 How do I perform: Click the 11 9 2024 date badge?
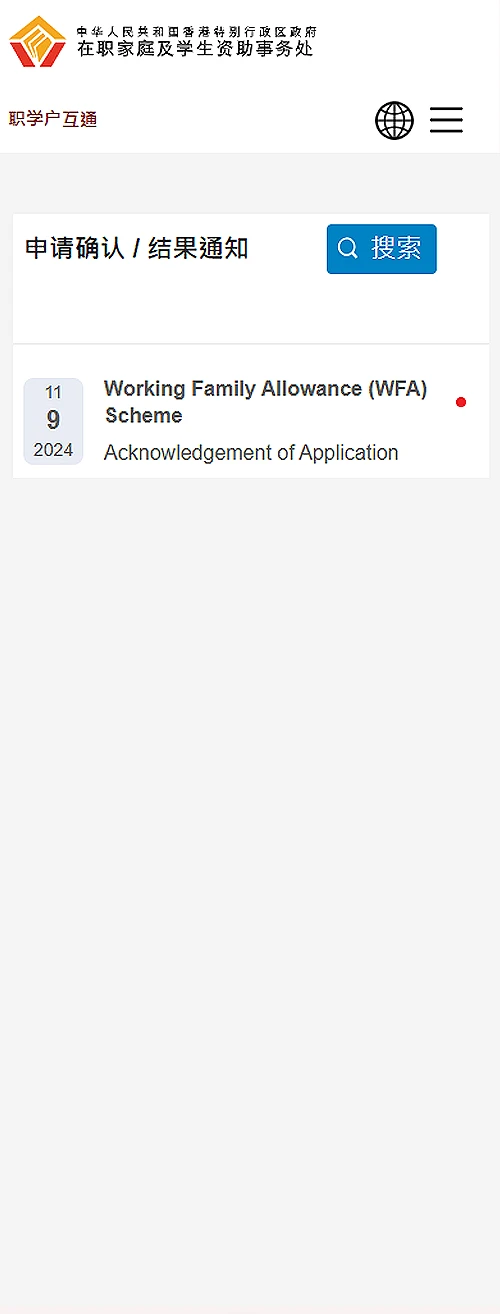(x=53, y=421)
